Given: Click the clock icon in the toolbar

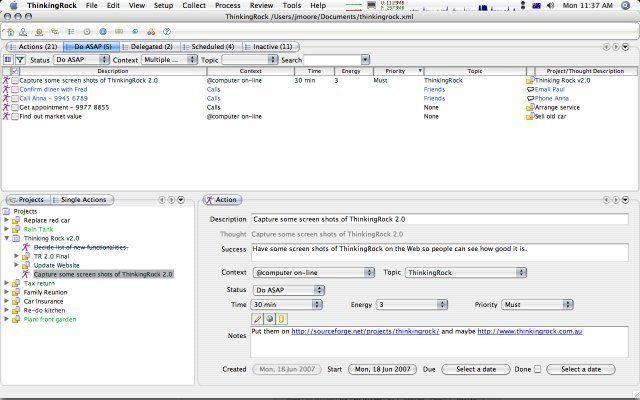Looking at the screenshot, I should click(x=87, y=31).
